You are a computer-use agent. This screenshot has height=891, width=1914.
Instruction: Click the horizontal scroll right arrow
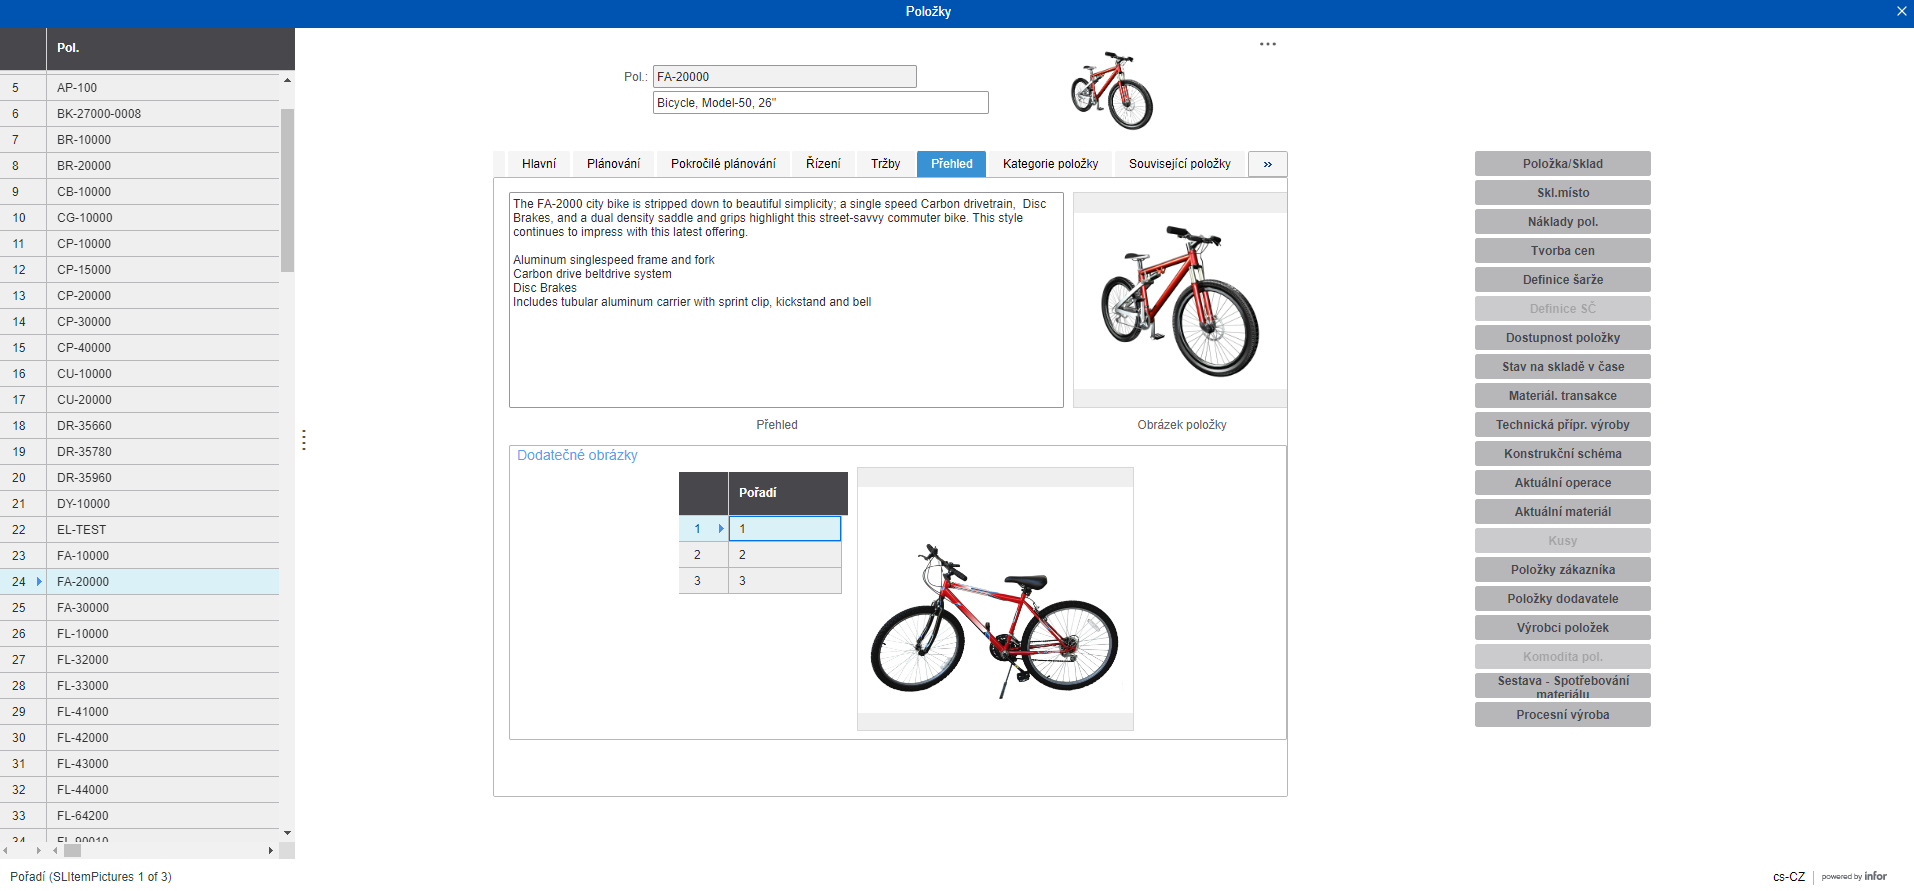pos(270,851)
